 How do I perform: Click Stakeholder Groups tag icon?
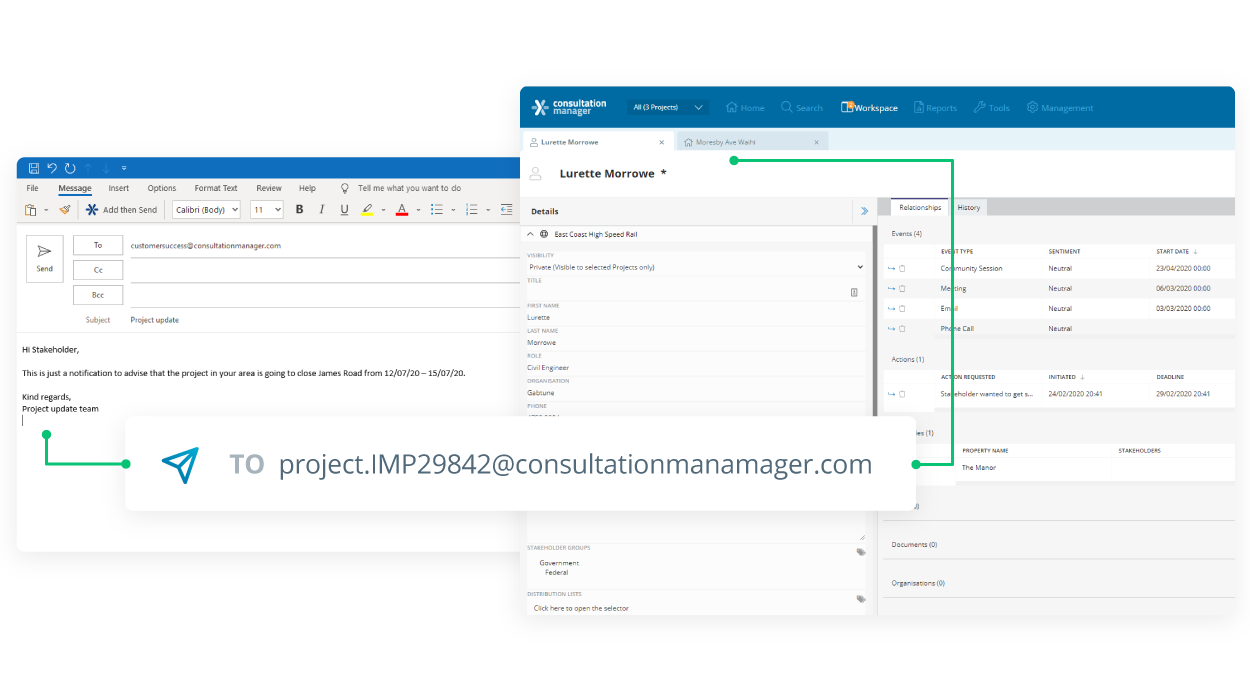pos(860,551)
